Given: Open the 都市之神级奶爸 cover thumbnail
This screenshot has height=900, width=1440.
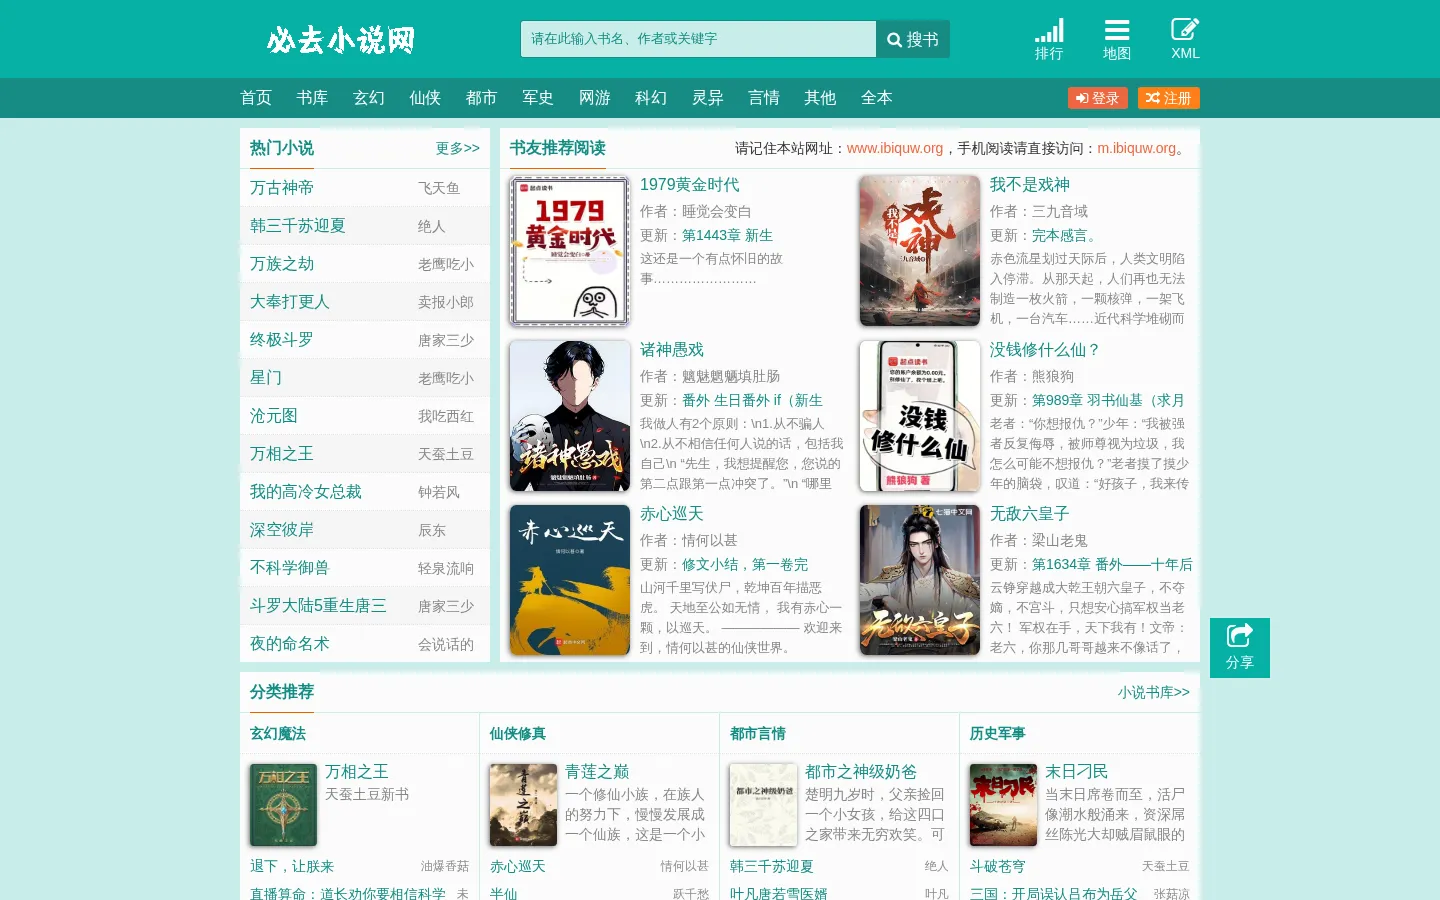Looking at the screenshot, I should point(763,805).
